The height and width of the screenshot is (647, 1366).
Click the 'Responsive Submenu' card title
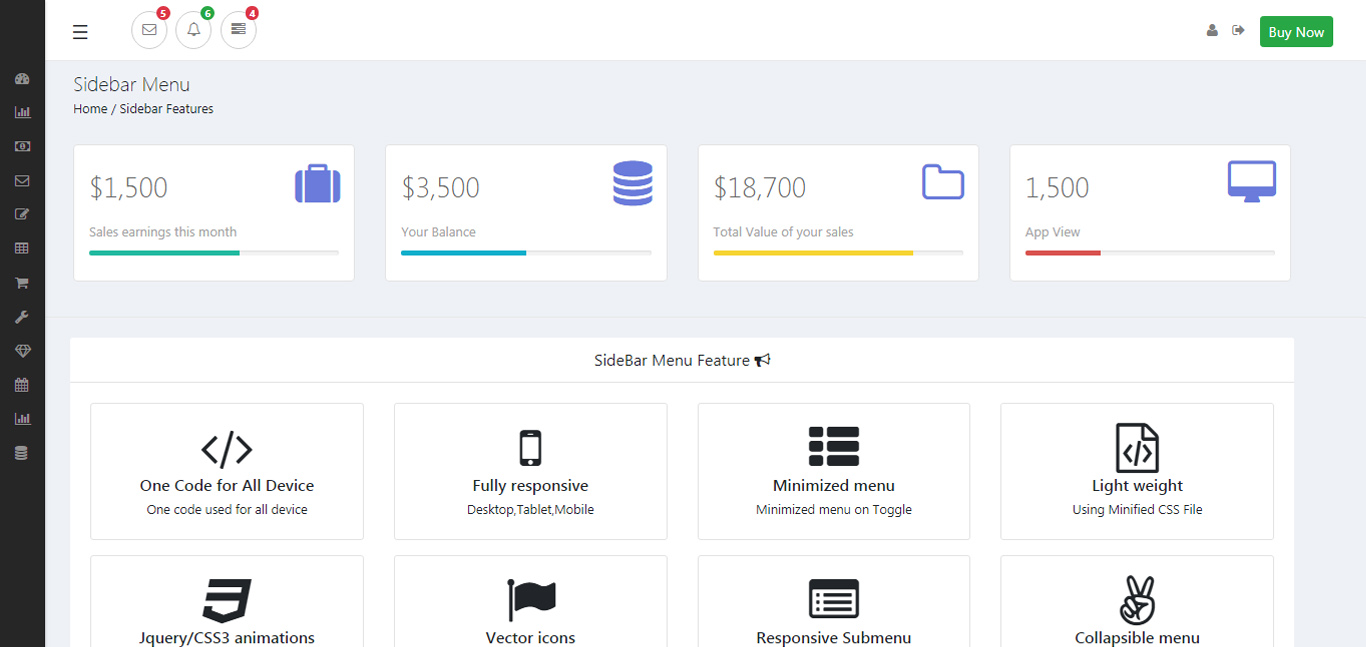click(834, 638)
